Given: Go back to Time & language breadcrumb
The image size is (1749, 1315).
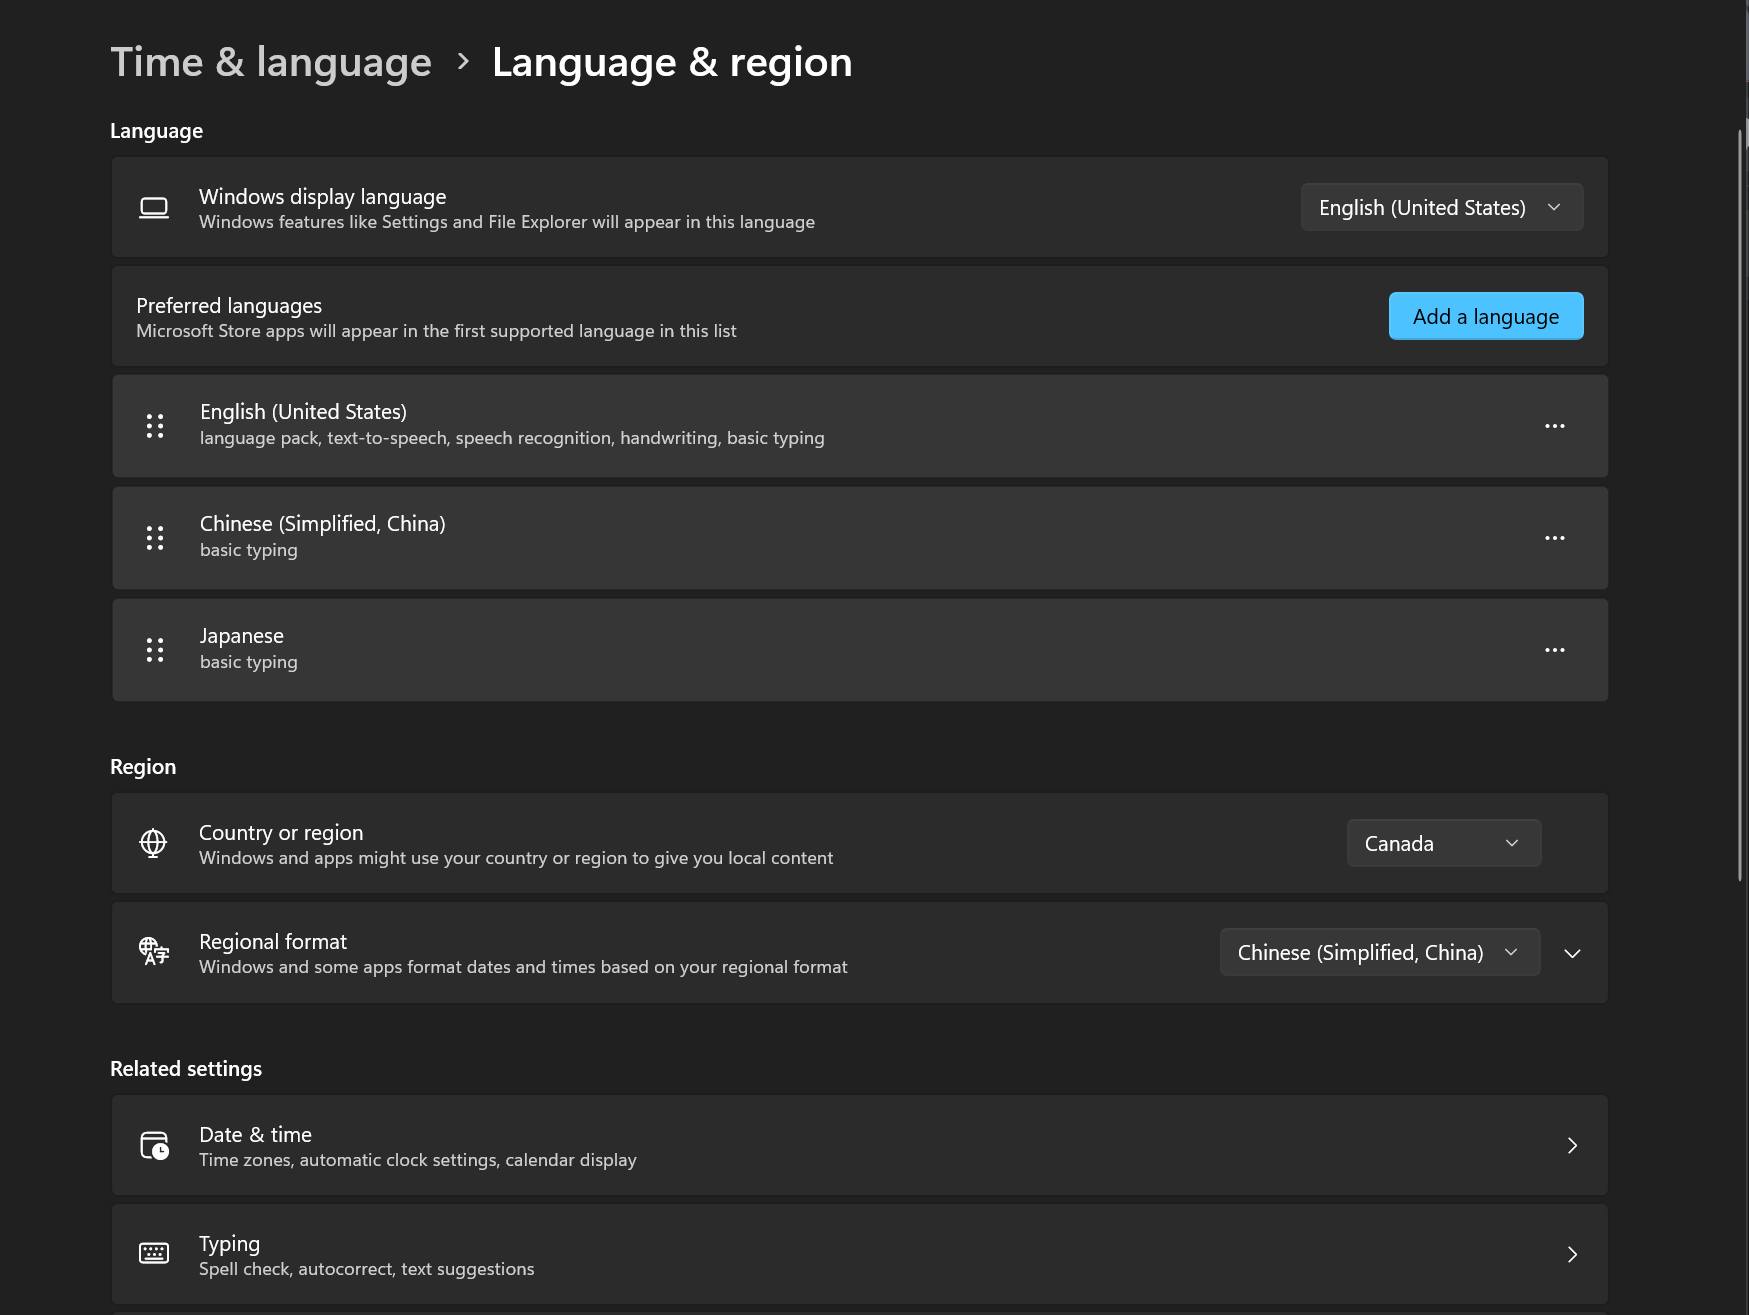Looking at the screenshot, I should pos(271,62).
